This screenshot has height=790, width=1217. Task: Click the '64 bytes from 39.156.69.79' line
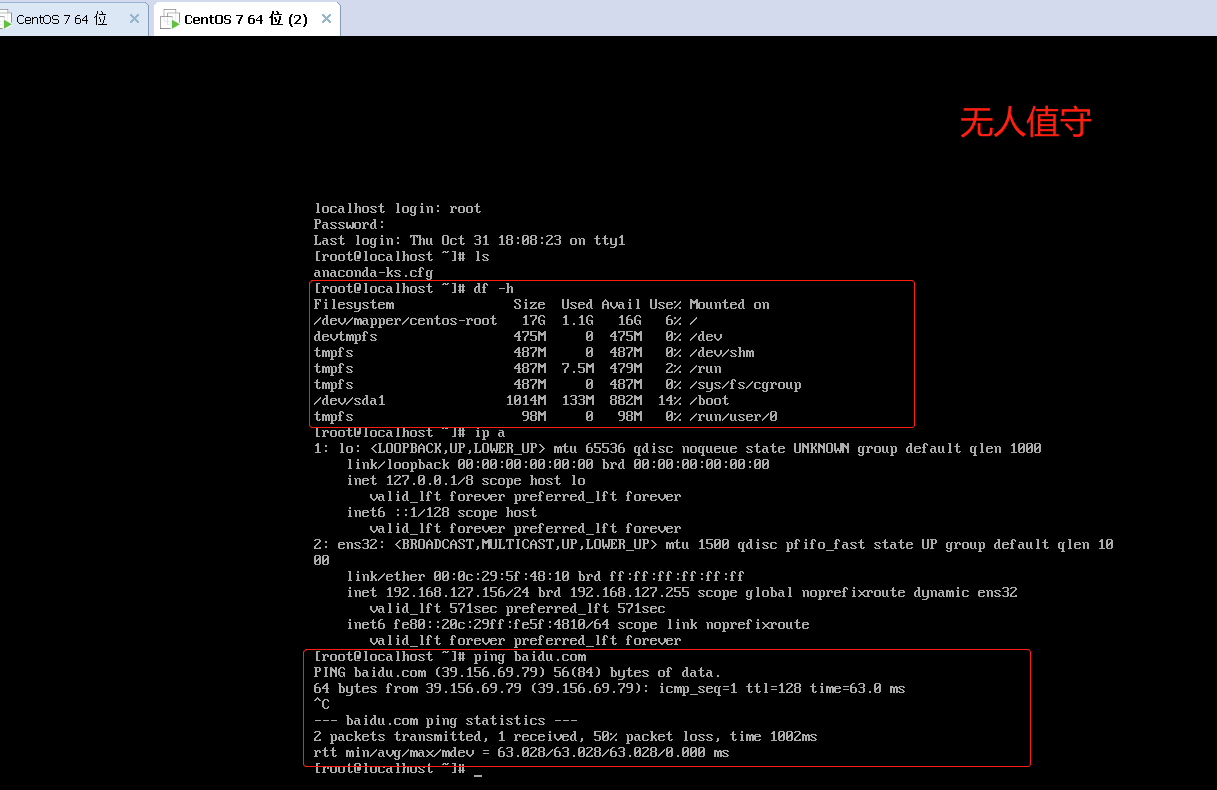609,688
